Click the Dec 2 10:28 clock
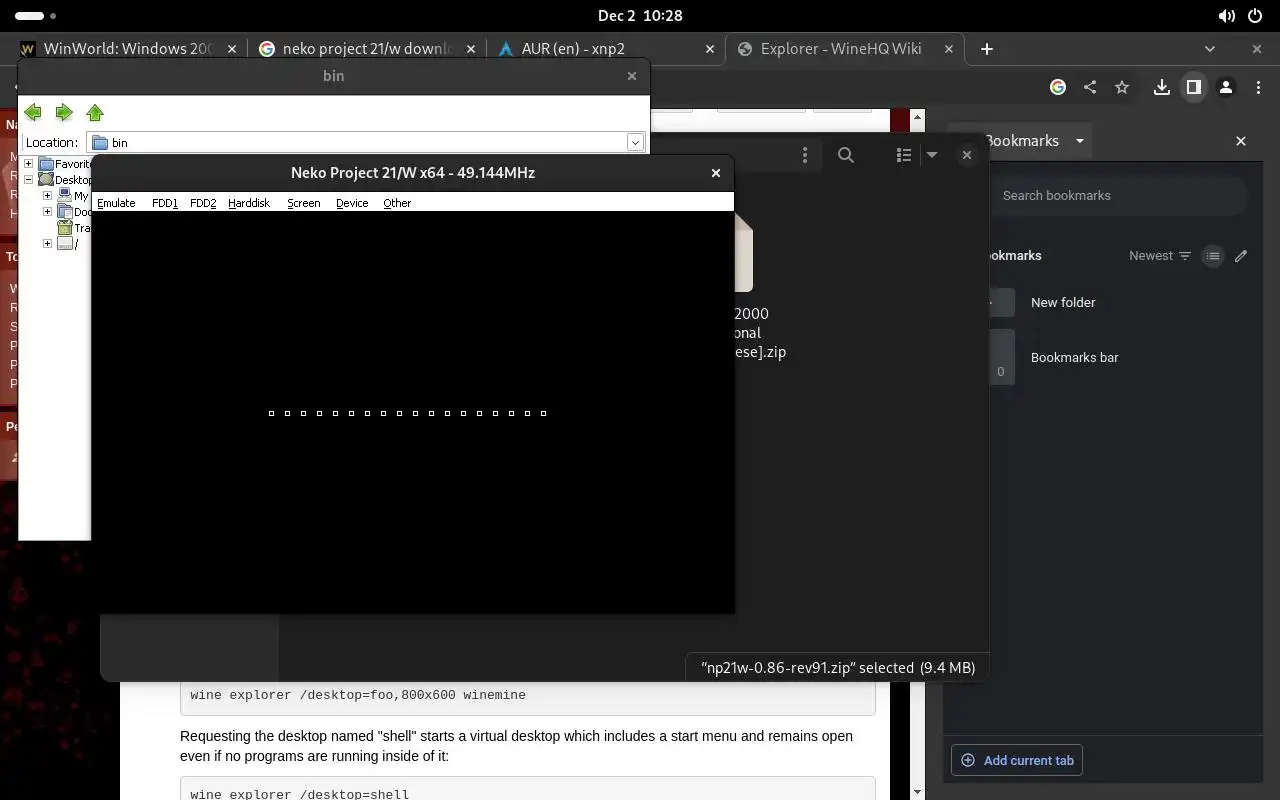This screenshot has height=800, width=1280. click(640, 16)
